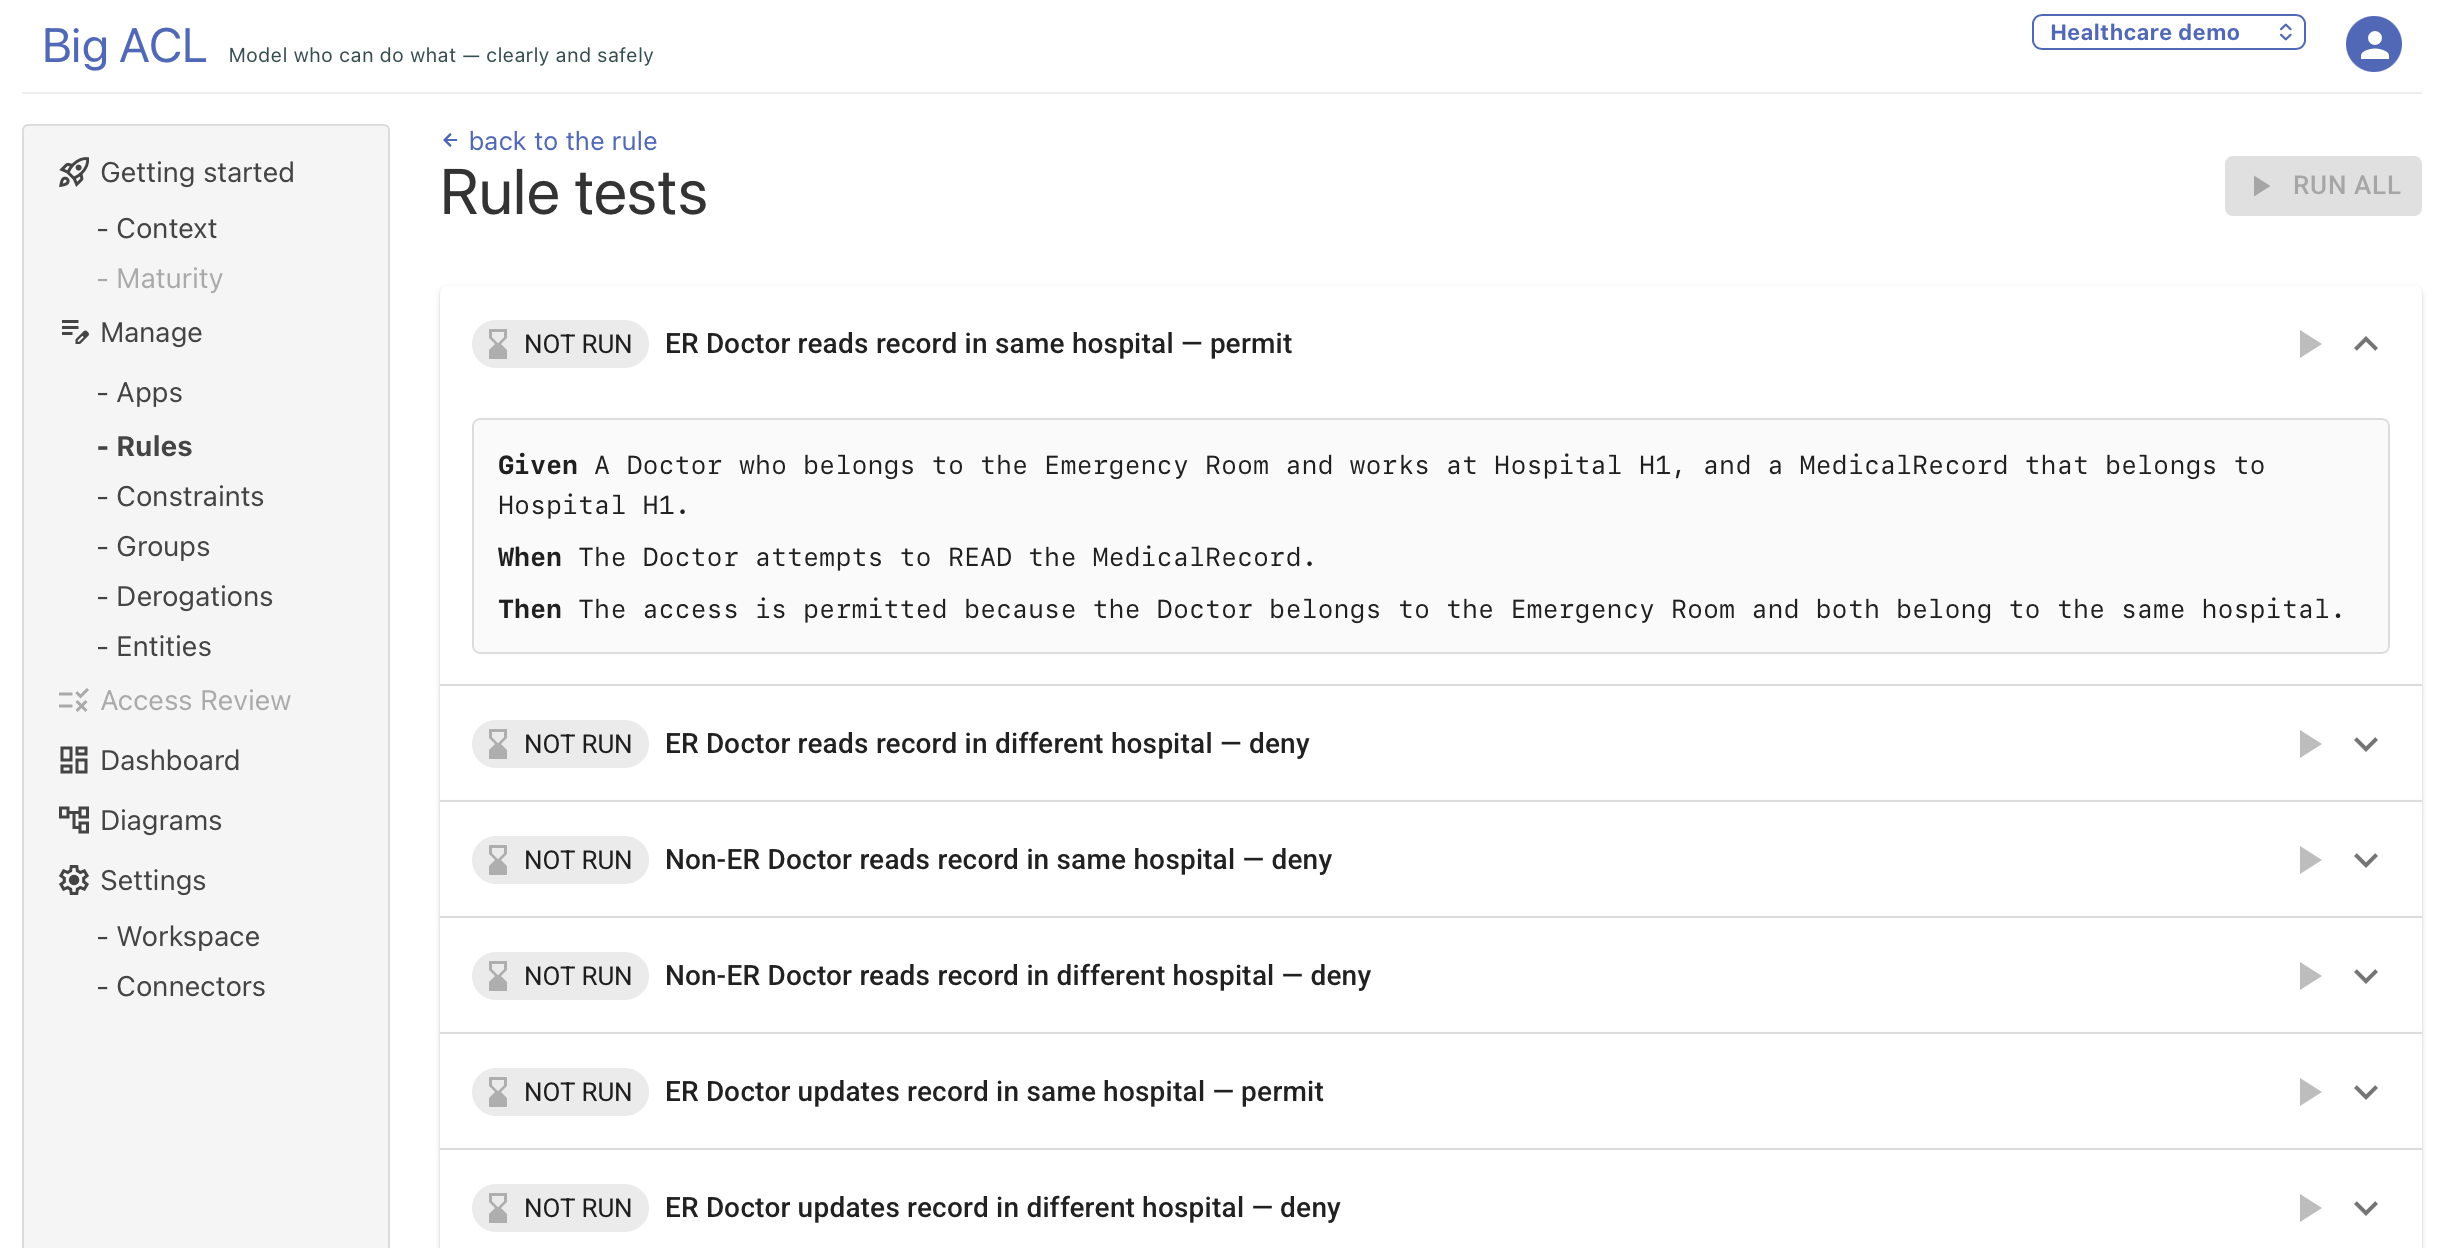Click the Big ACL logo title
The height and width of the screenshot is (1248, 2456).
coord(124,46)
